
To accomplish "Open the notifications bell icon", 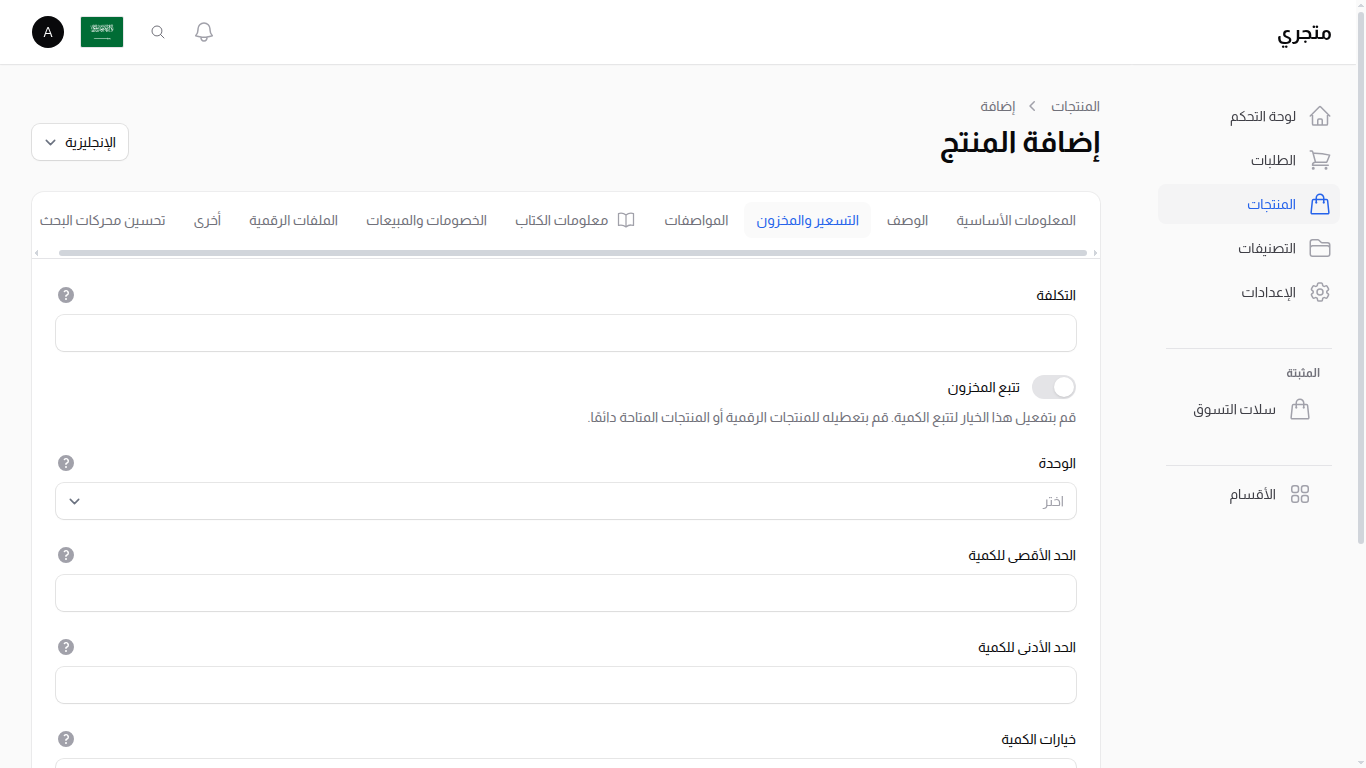I will point(203,31).
